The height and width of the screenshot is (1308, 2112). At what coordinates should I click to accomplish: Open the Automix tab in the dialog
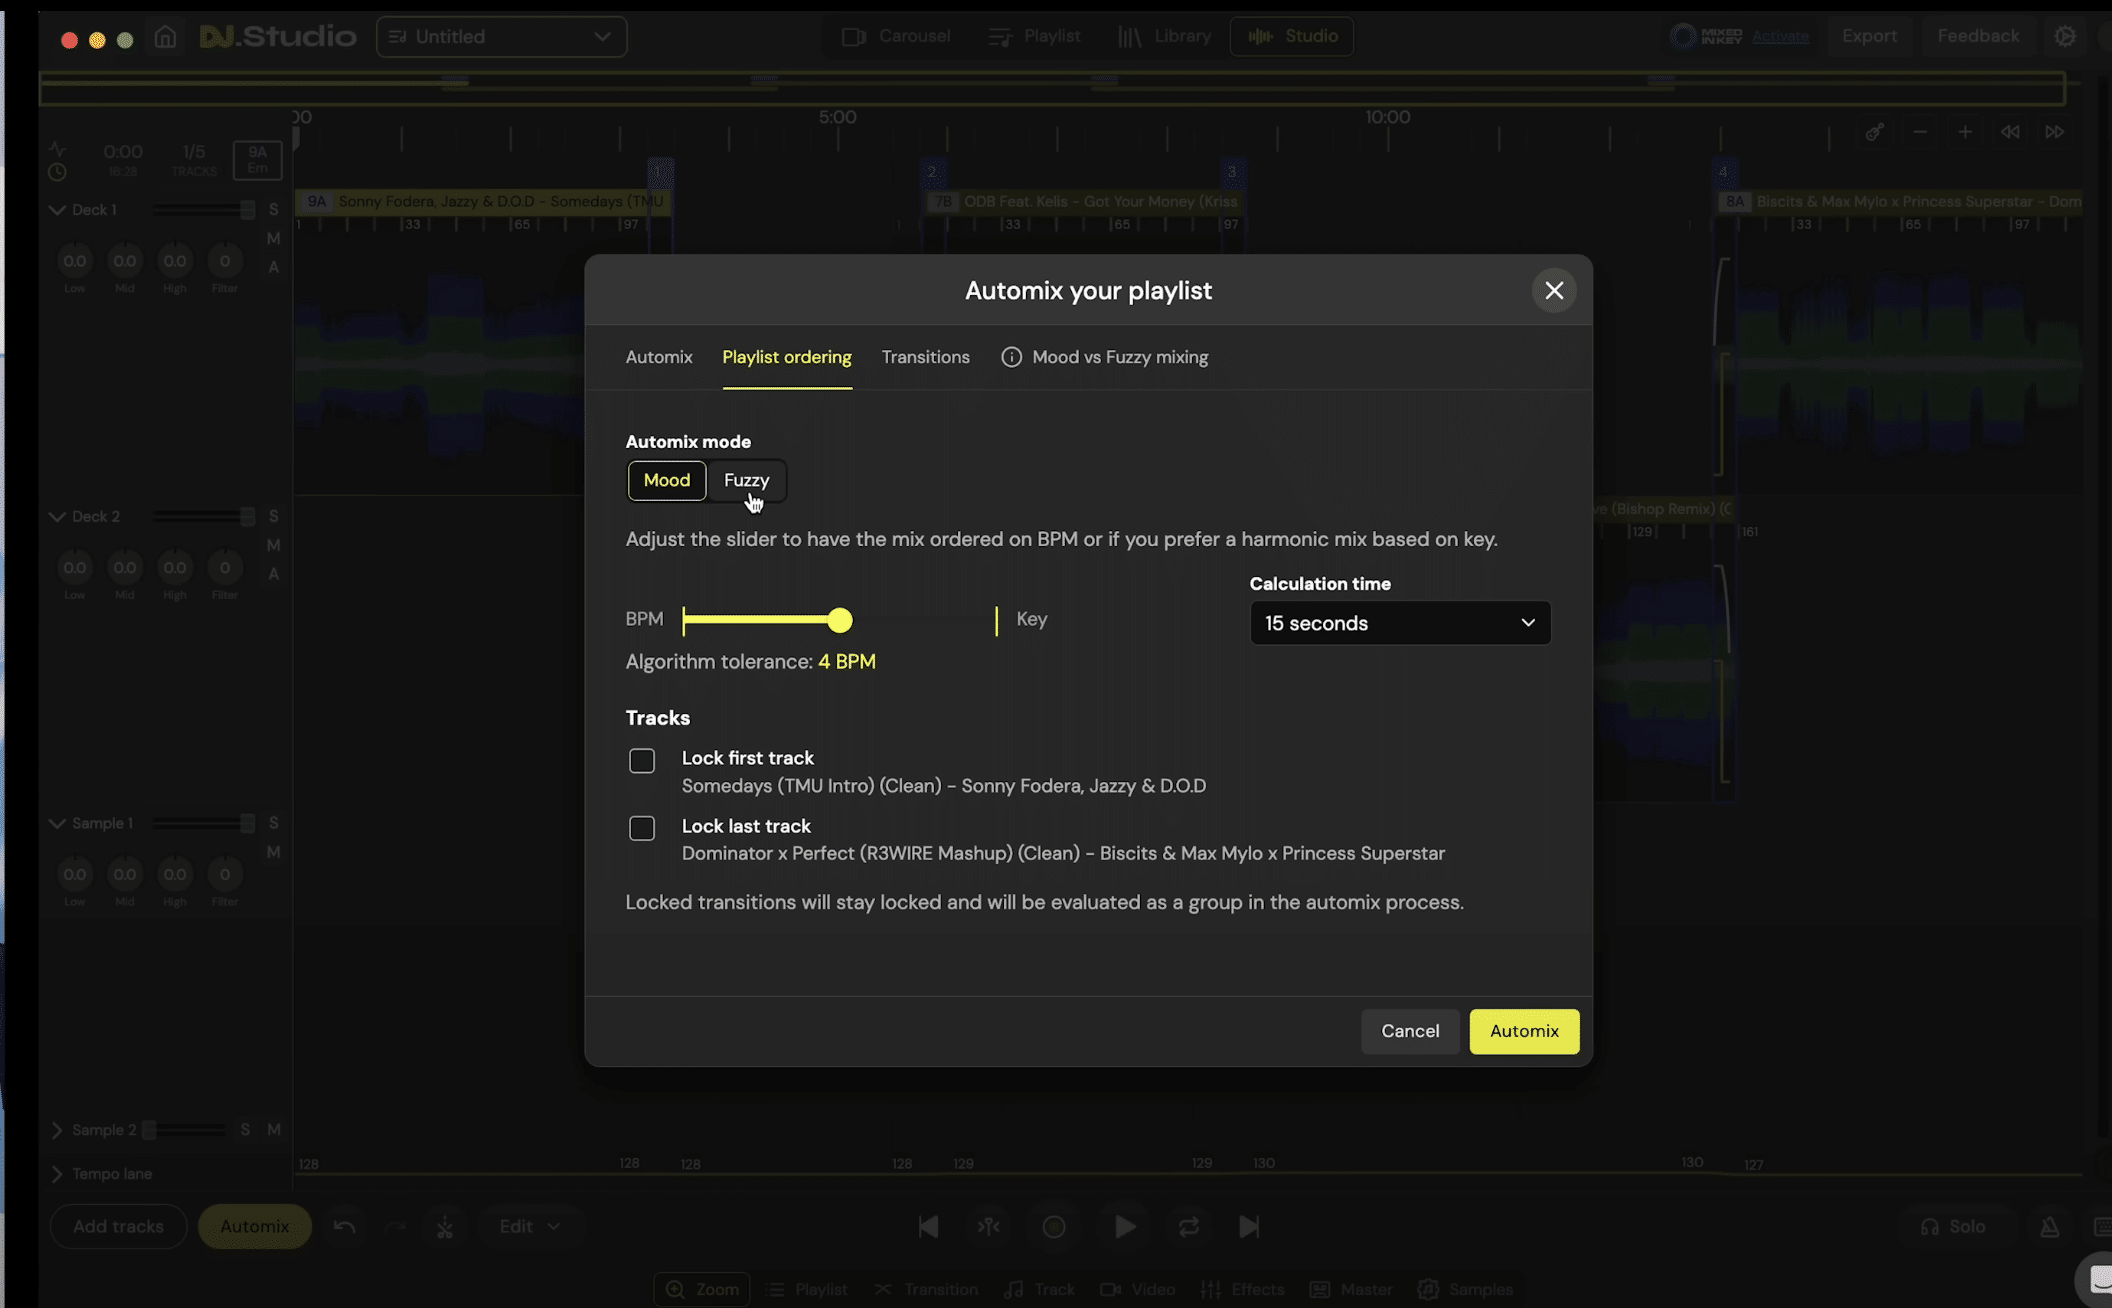click(658, 357)
